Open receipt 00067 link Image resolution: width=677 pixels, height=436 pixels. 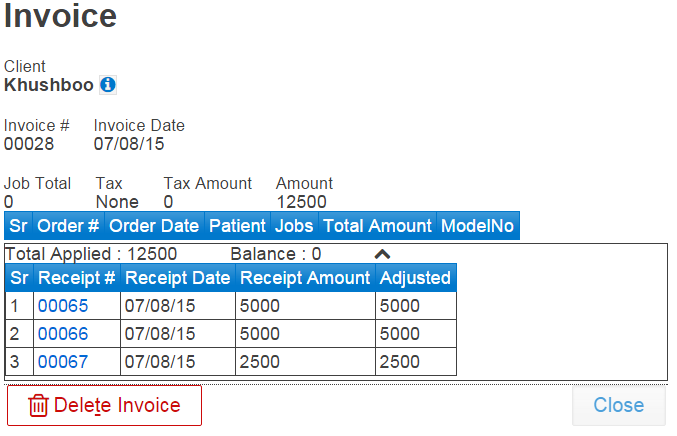[x=63, y=362]
